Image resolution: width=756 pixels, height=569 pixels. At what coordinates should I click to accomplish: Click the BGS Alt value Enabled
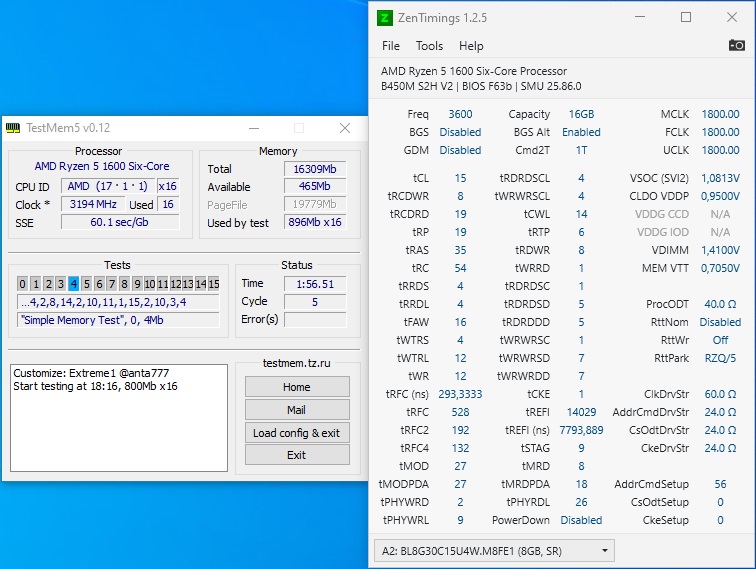[581, 132]
